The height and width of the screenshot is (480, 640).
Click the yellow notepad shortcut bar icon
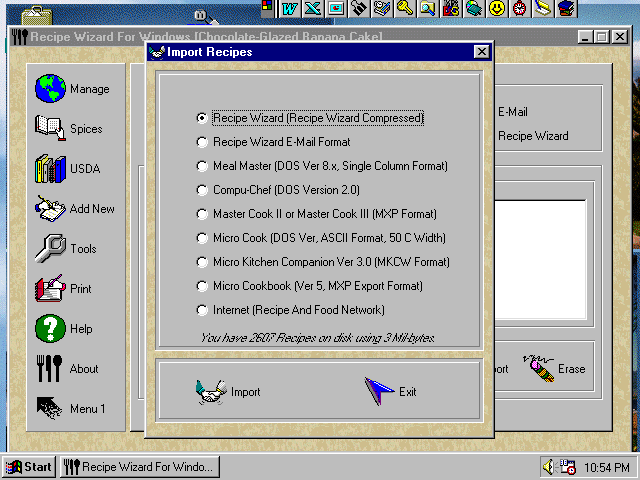point(542,9)
